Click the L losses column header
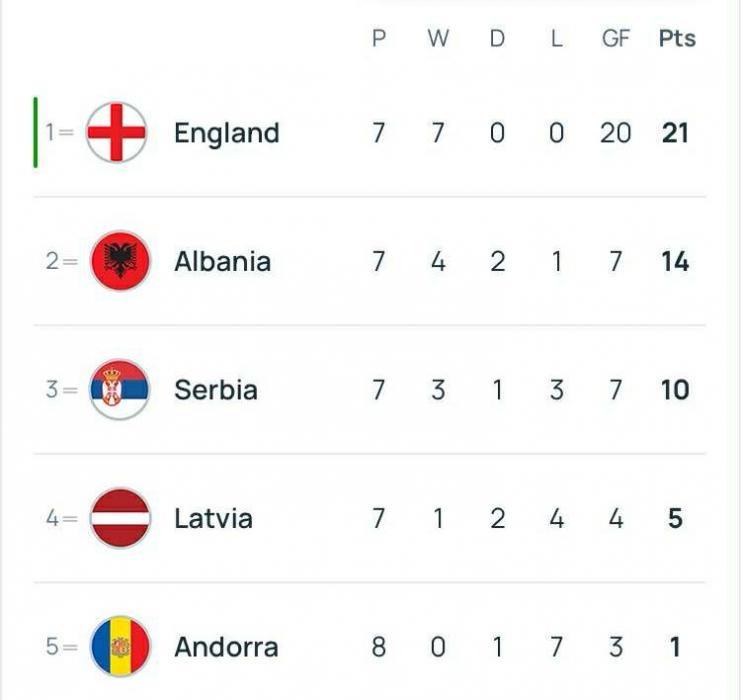741x700 pixels. pyautogui.click(x=556, y=39)
